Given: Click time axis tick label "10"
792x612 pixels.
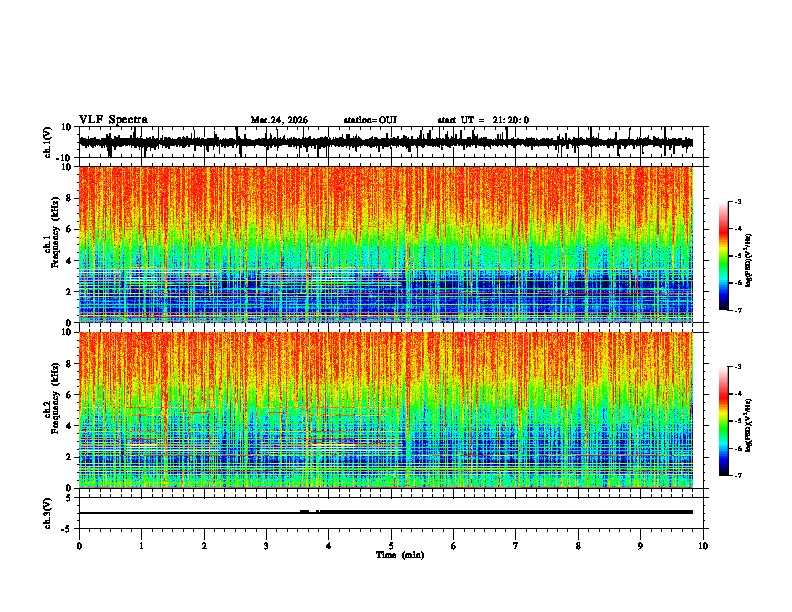Looking at the screenshot, I should point(703,546).
